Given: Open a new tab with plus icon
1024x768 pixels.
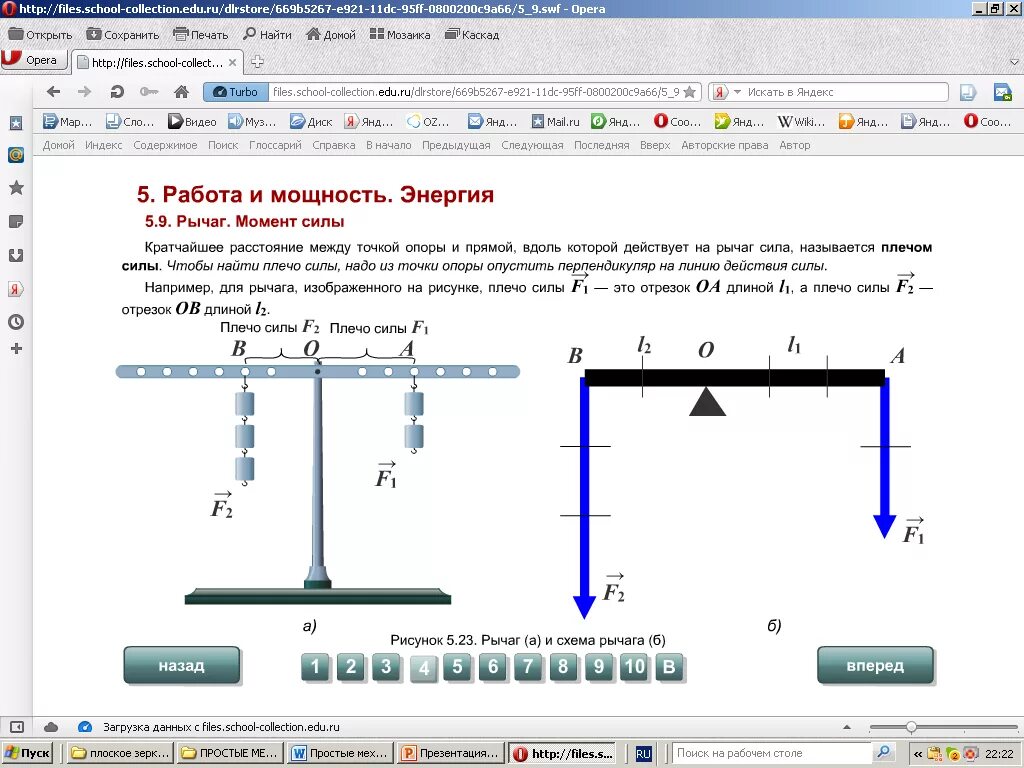Looking at the screenshot, I should click(257, 62).
